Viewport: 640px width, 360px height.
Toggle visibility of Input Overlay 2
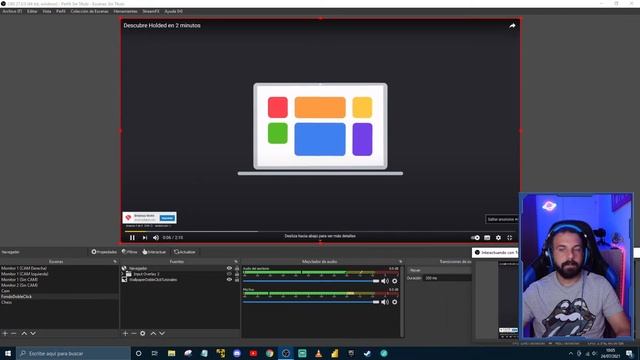(x=229, y=274)
